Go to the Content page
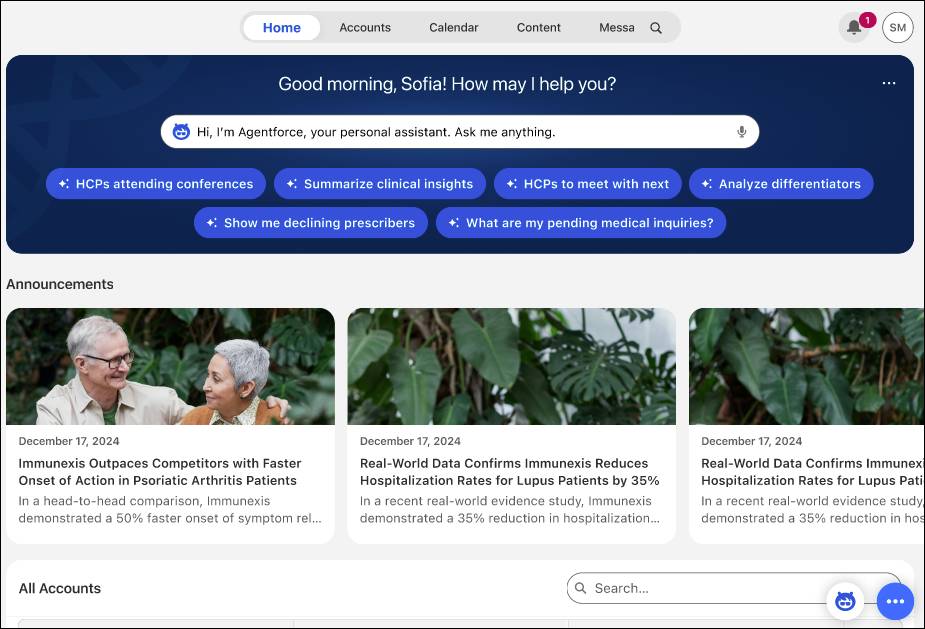Viewport: 925px width, 629px height. 538,27
